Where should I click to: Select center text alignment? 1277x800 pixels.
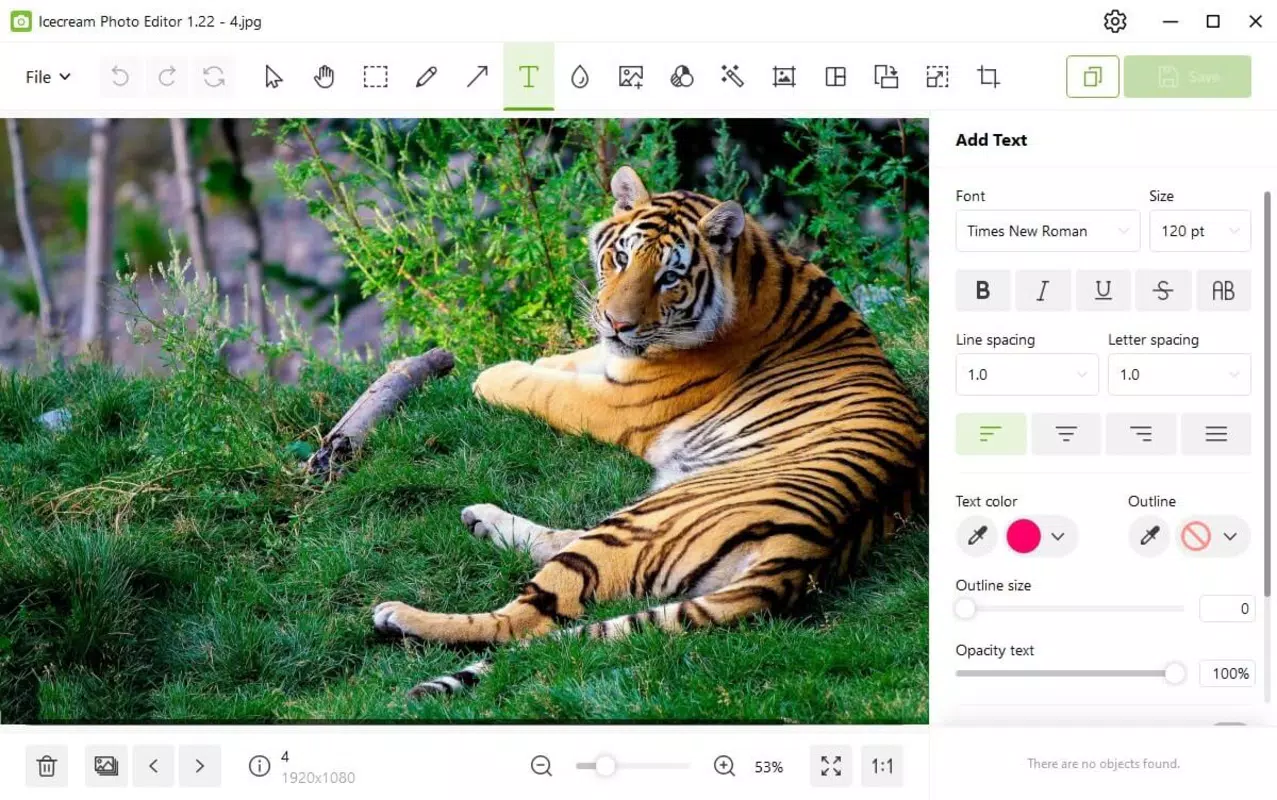tap(1066, 434)
